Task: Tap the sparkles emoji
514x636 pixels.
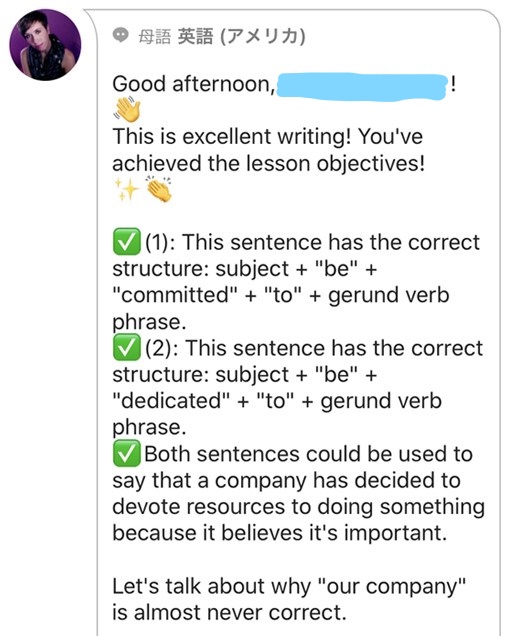Action: (127, 189)
